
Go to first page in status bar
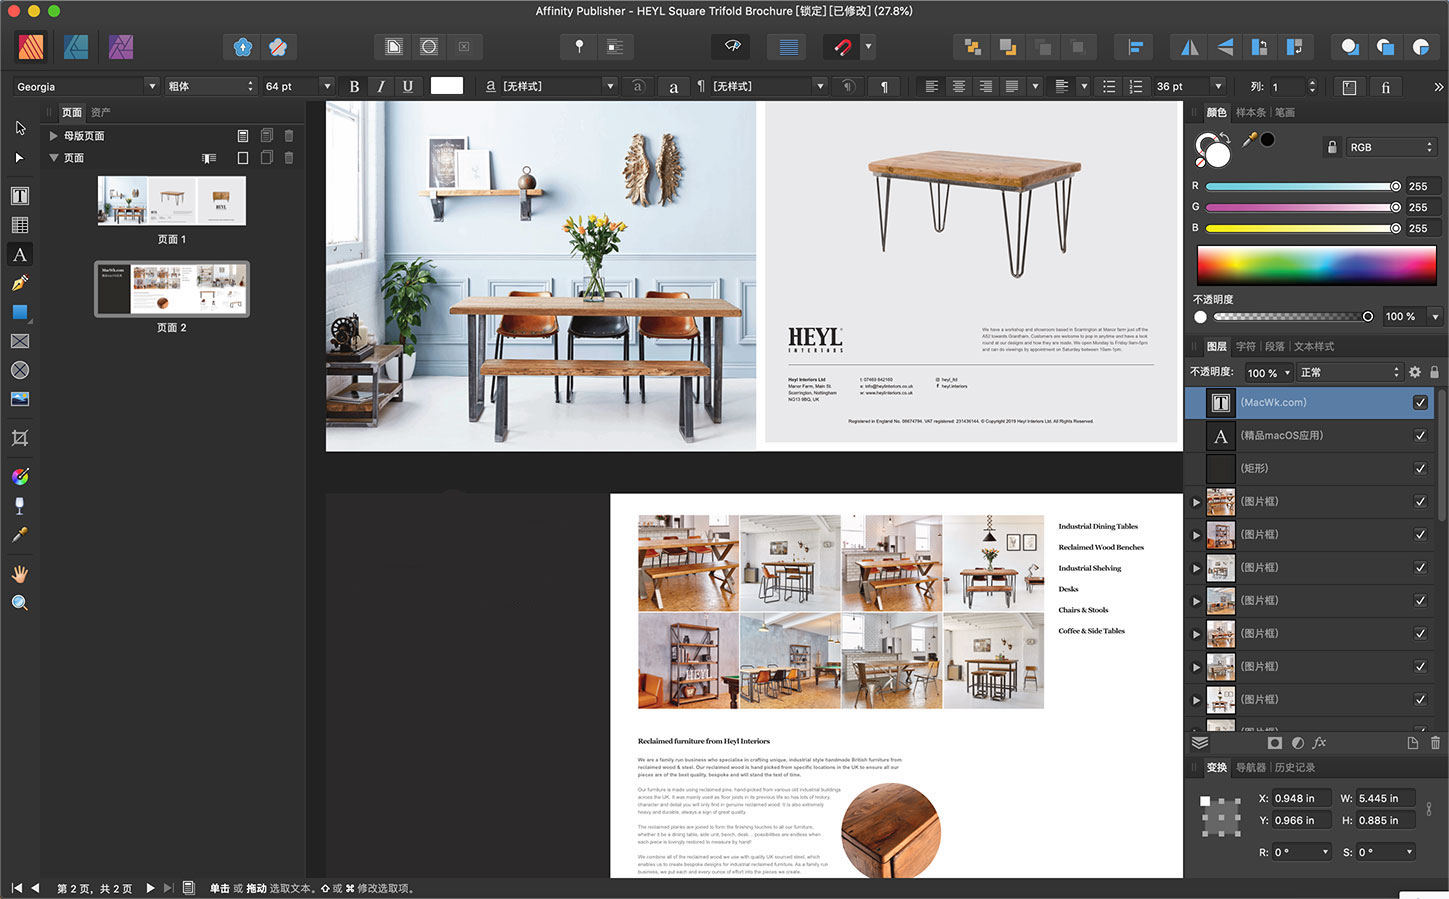[16, 888]
